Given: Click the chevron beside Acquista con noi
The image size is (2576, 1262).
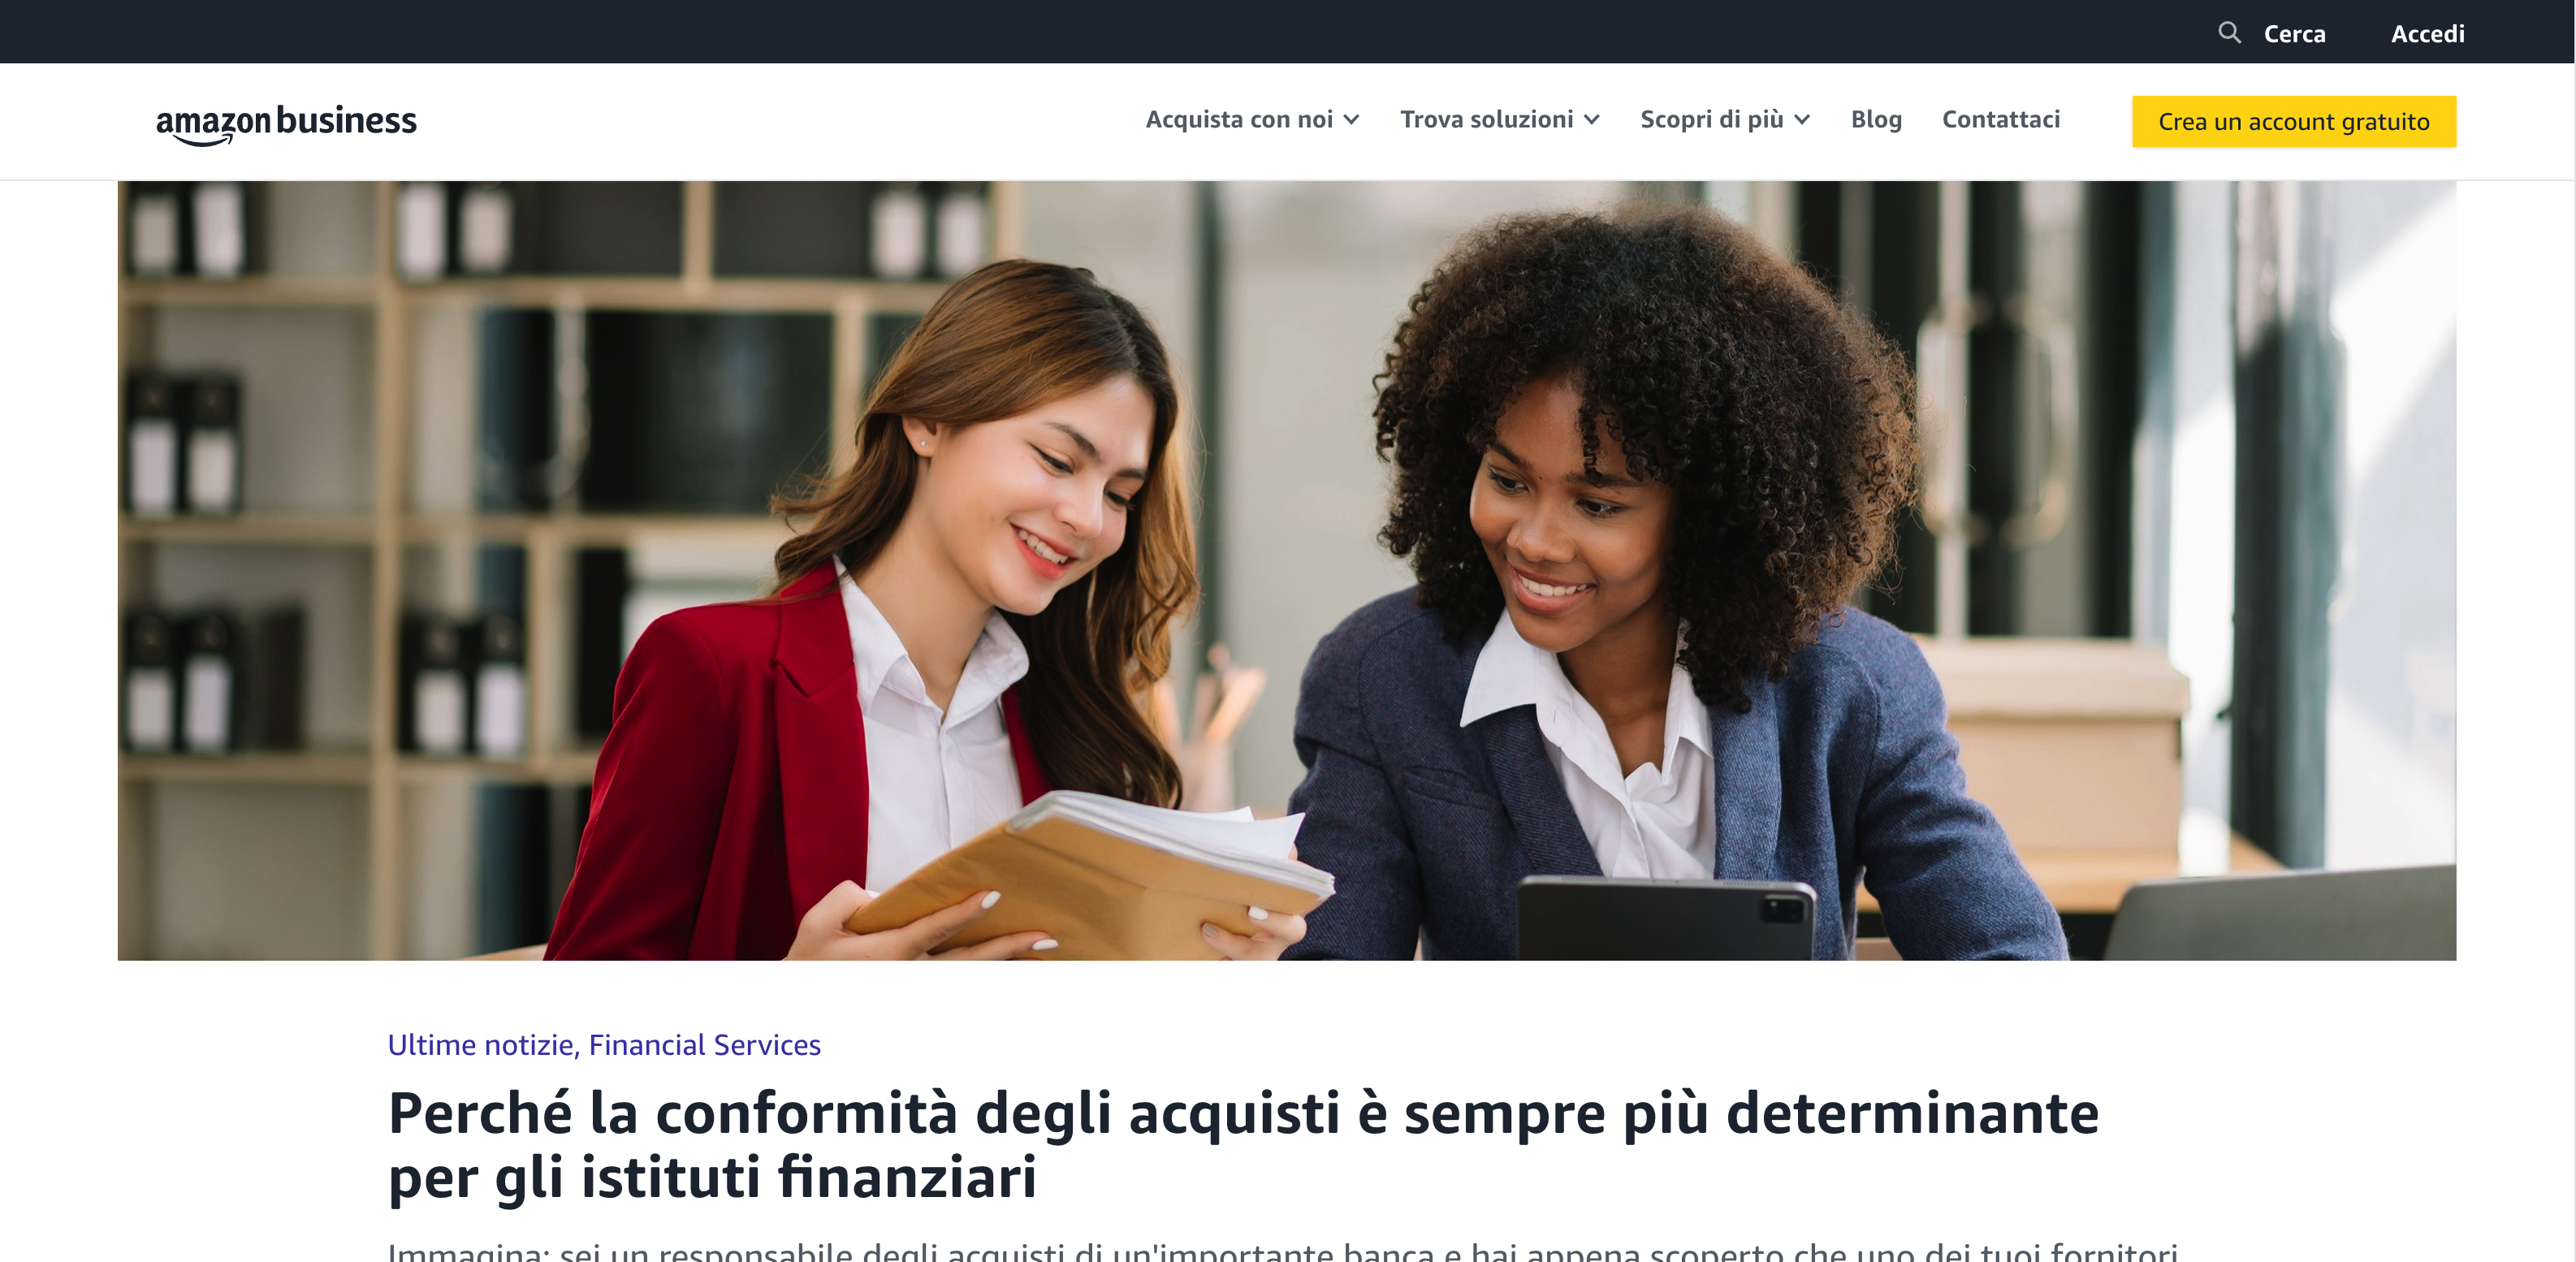Looking at the screenshot, I should click(1351, 120).
